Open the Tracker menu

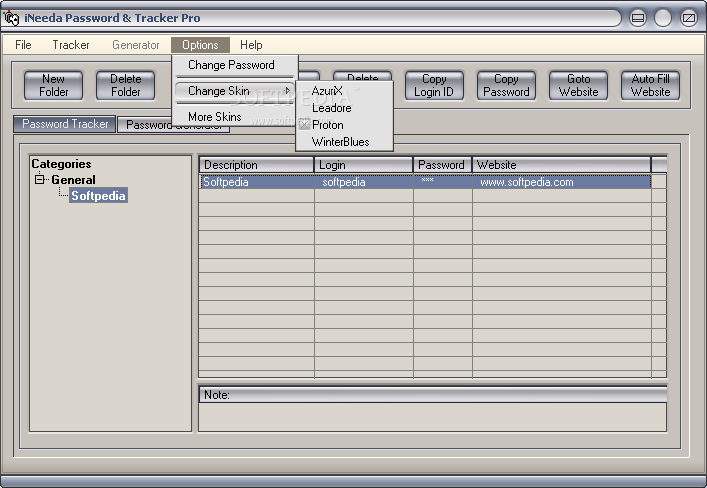coord(71,45)
